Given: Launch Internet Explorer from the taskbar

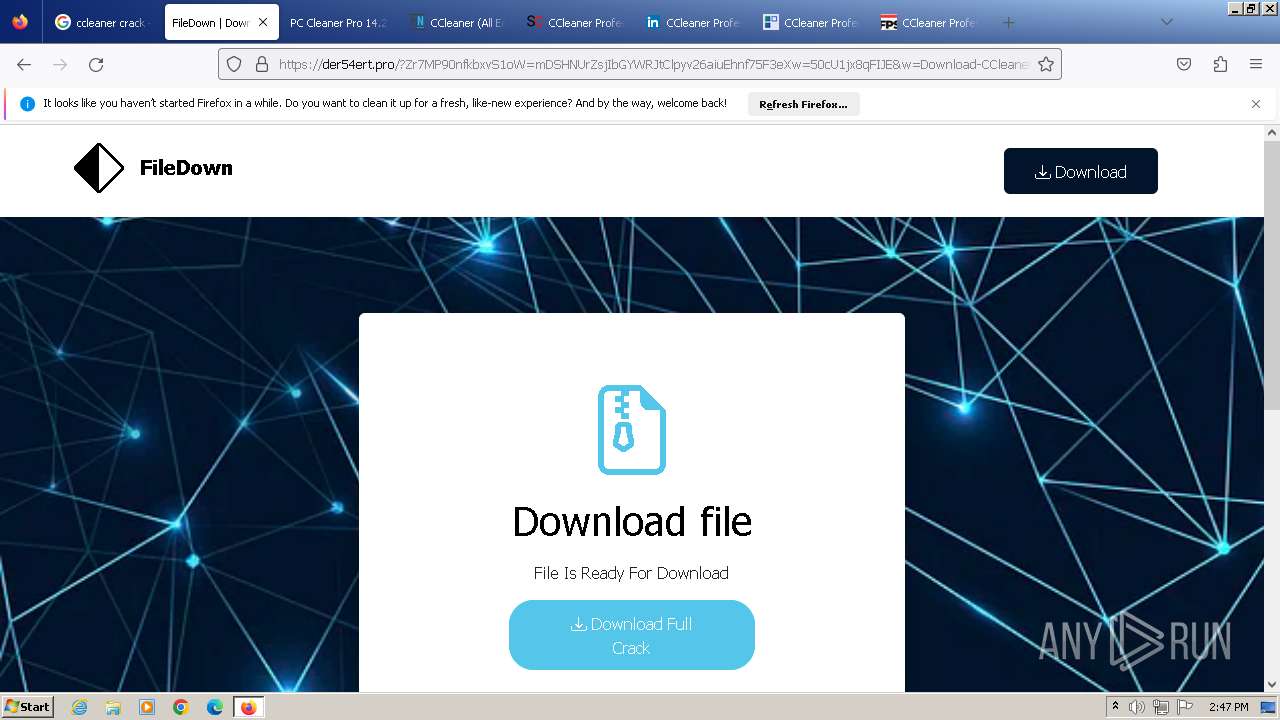Looking at the screenshot, I should (x=79, y=707).
